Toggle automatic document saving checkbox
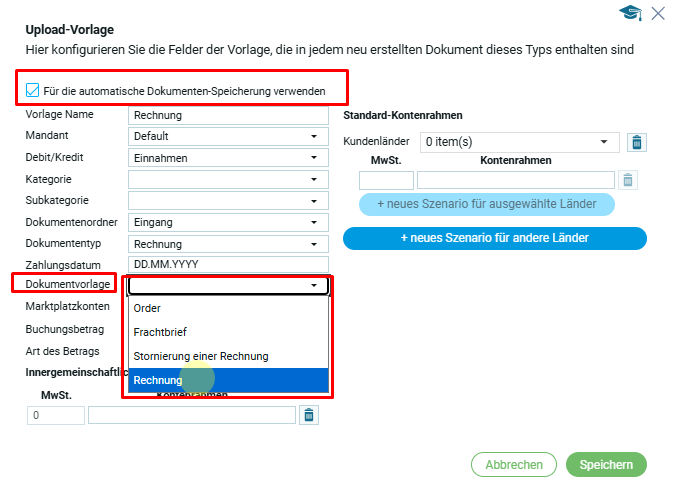The height and width of the screenshot is (500, 673). [33, 91]
